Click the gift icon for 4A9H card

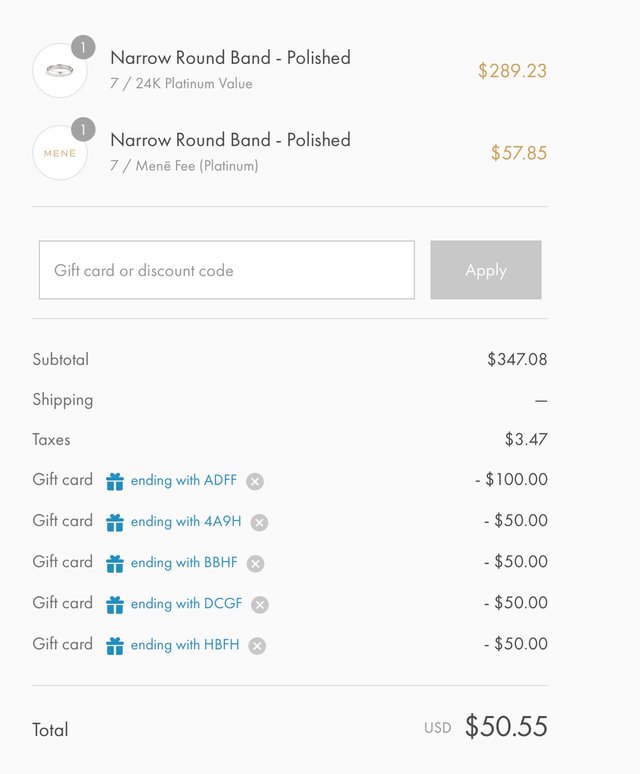coord(115,522)
